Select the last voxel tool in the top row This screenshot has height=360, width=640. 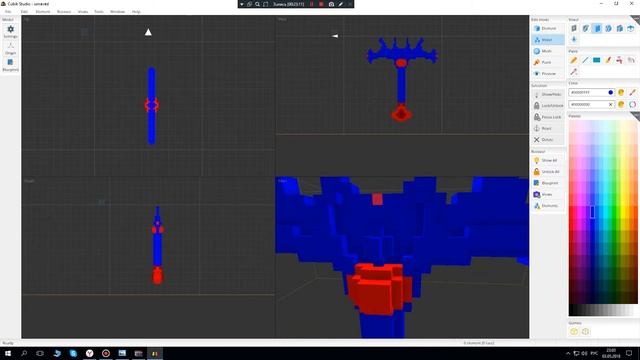631,28
